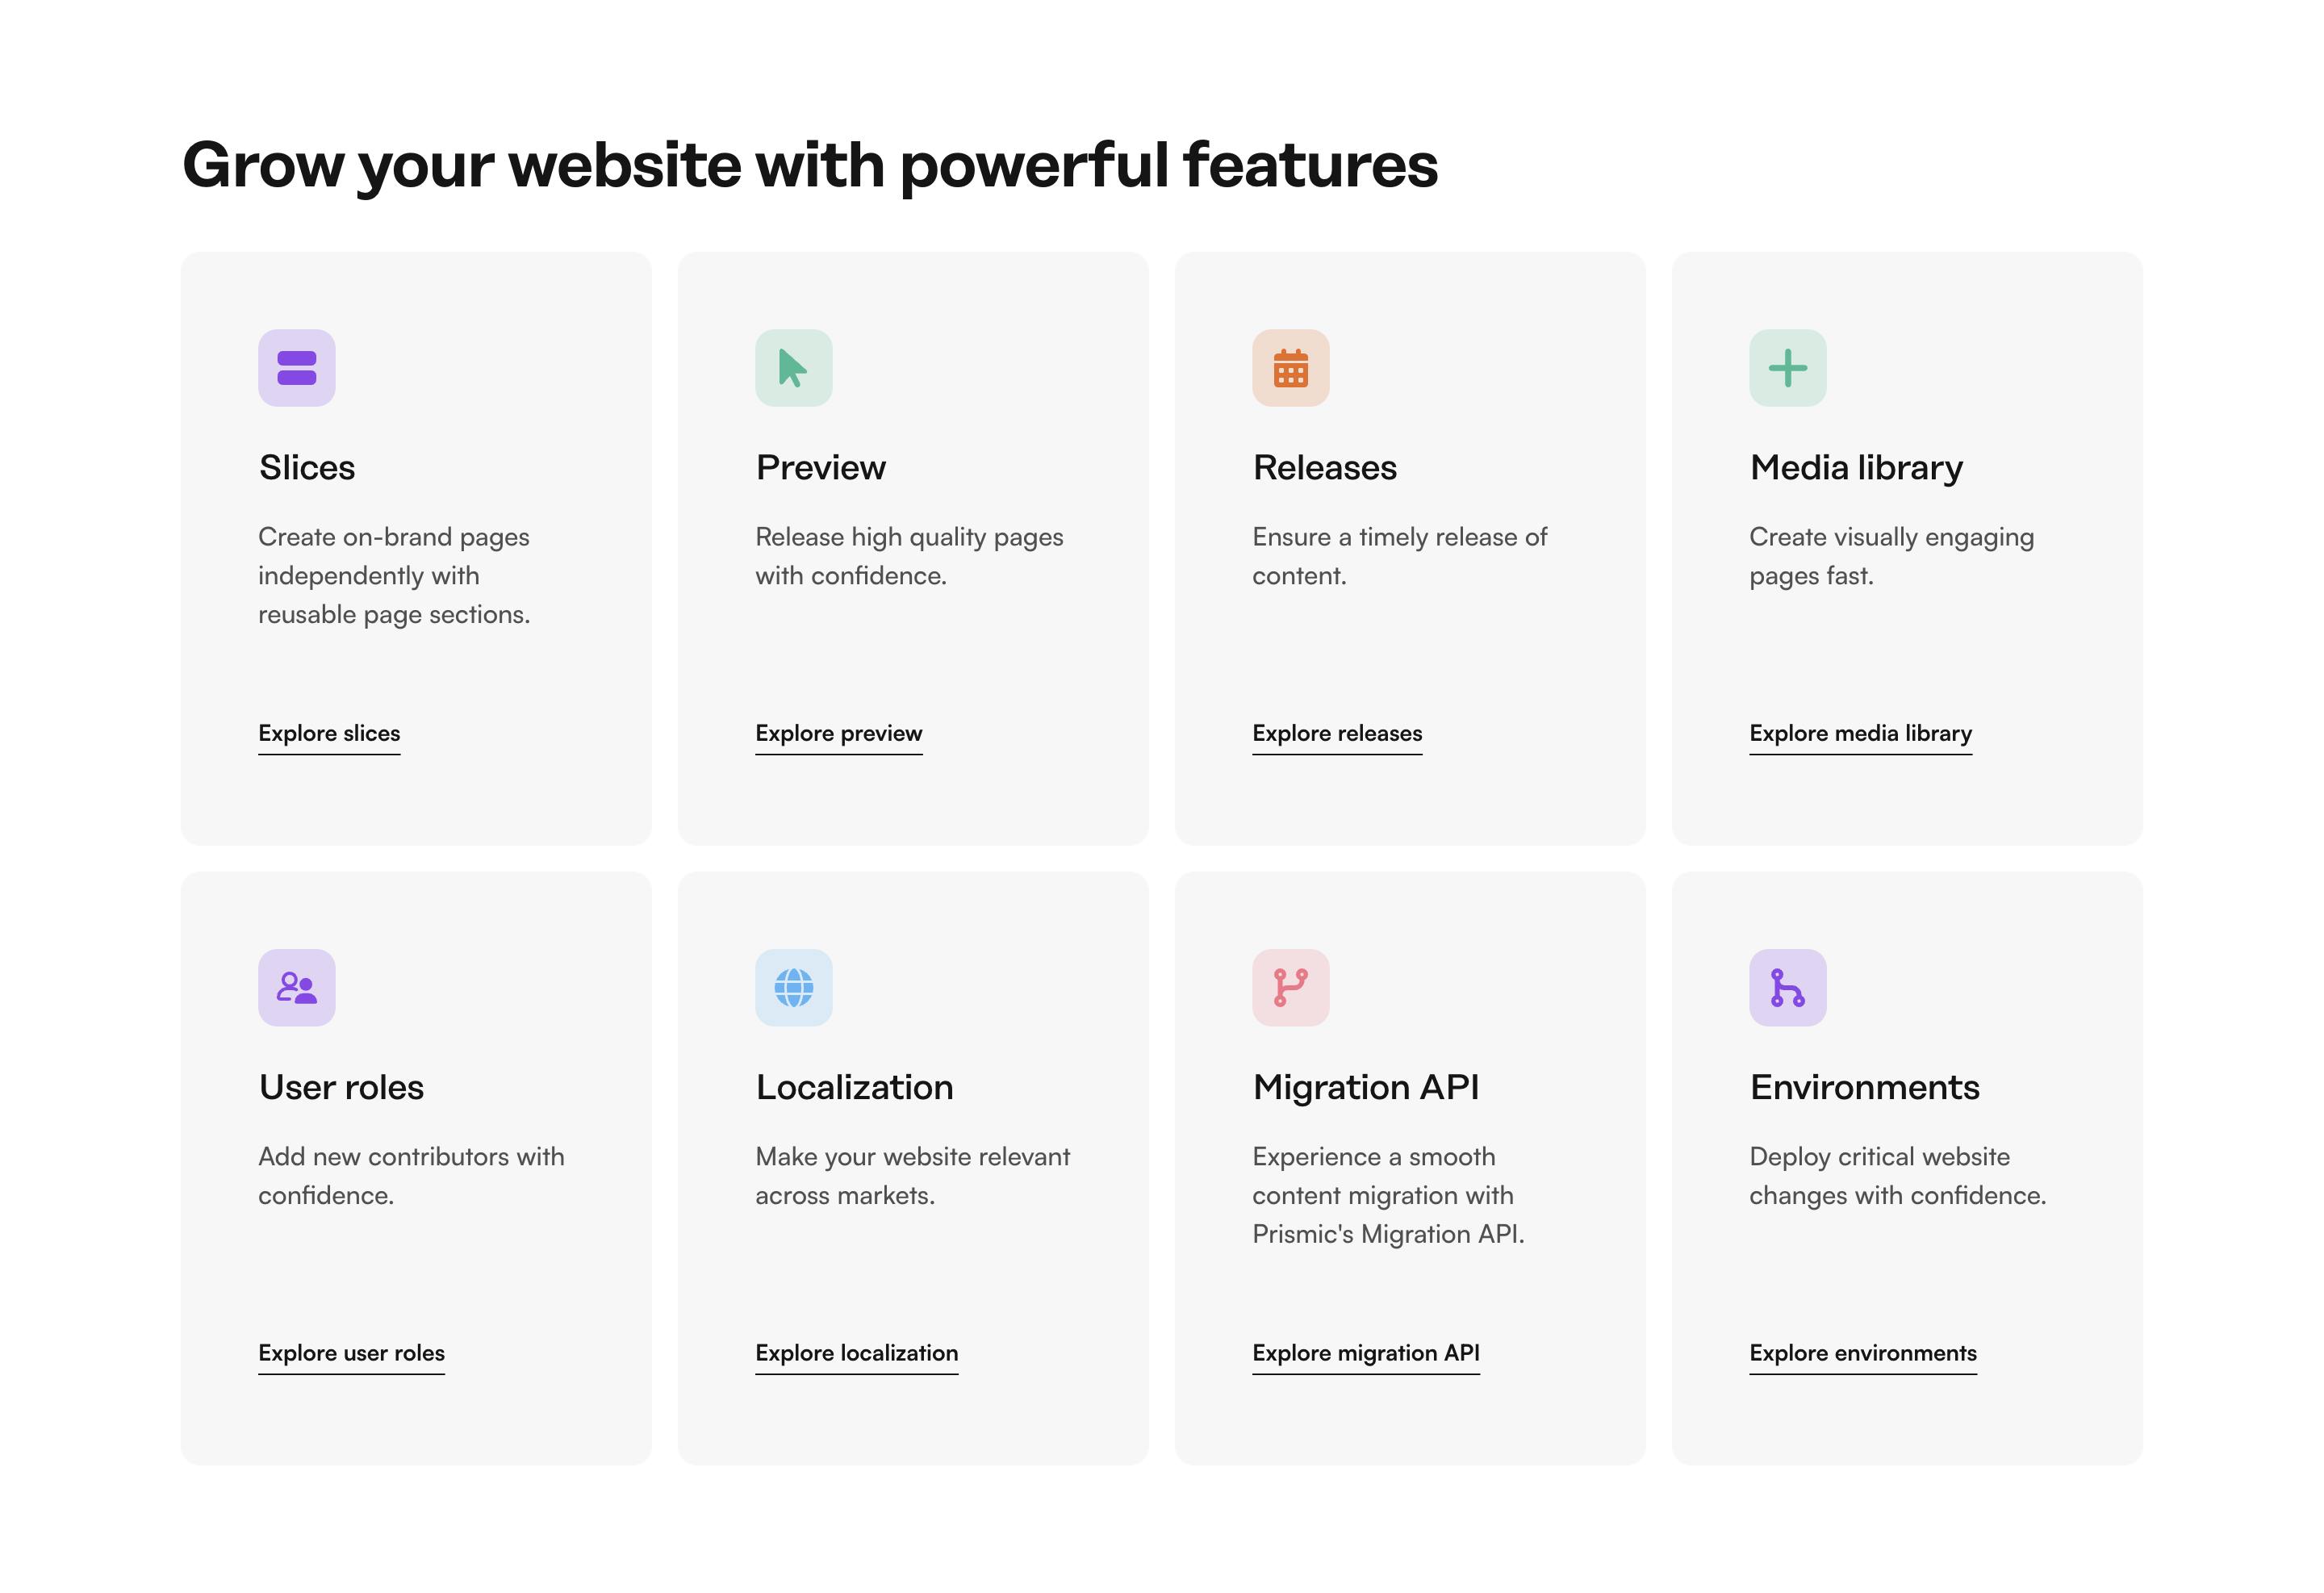Open the Explore preview link
Image resolution: width=2324 pixels, height=1593 pixels.
click(x=838, y=733)
